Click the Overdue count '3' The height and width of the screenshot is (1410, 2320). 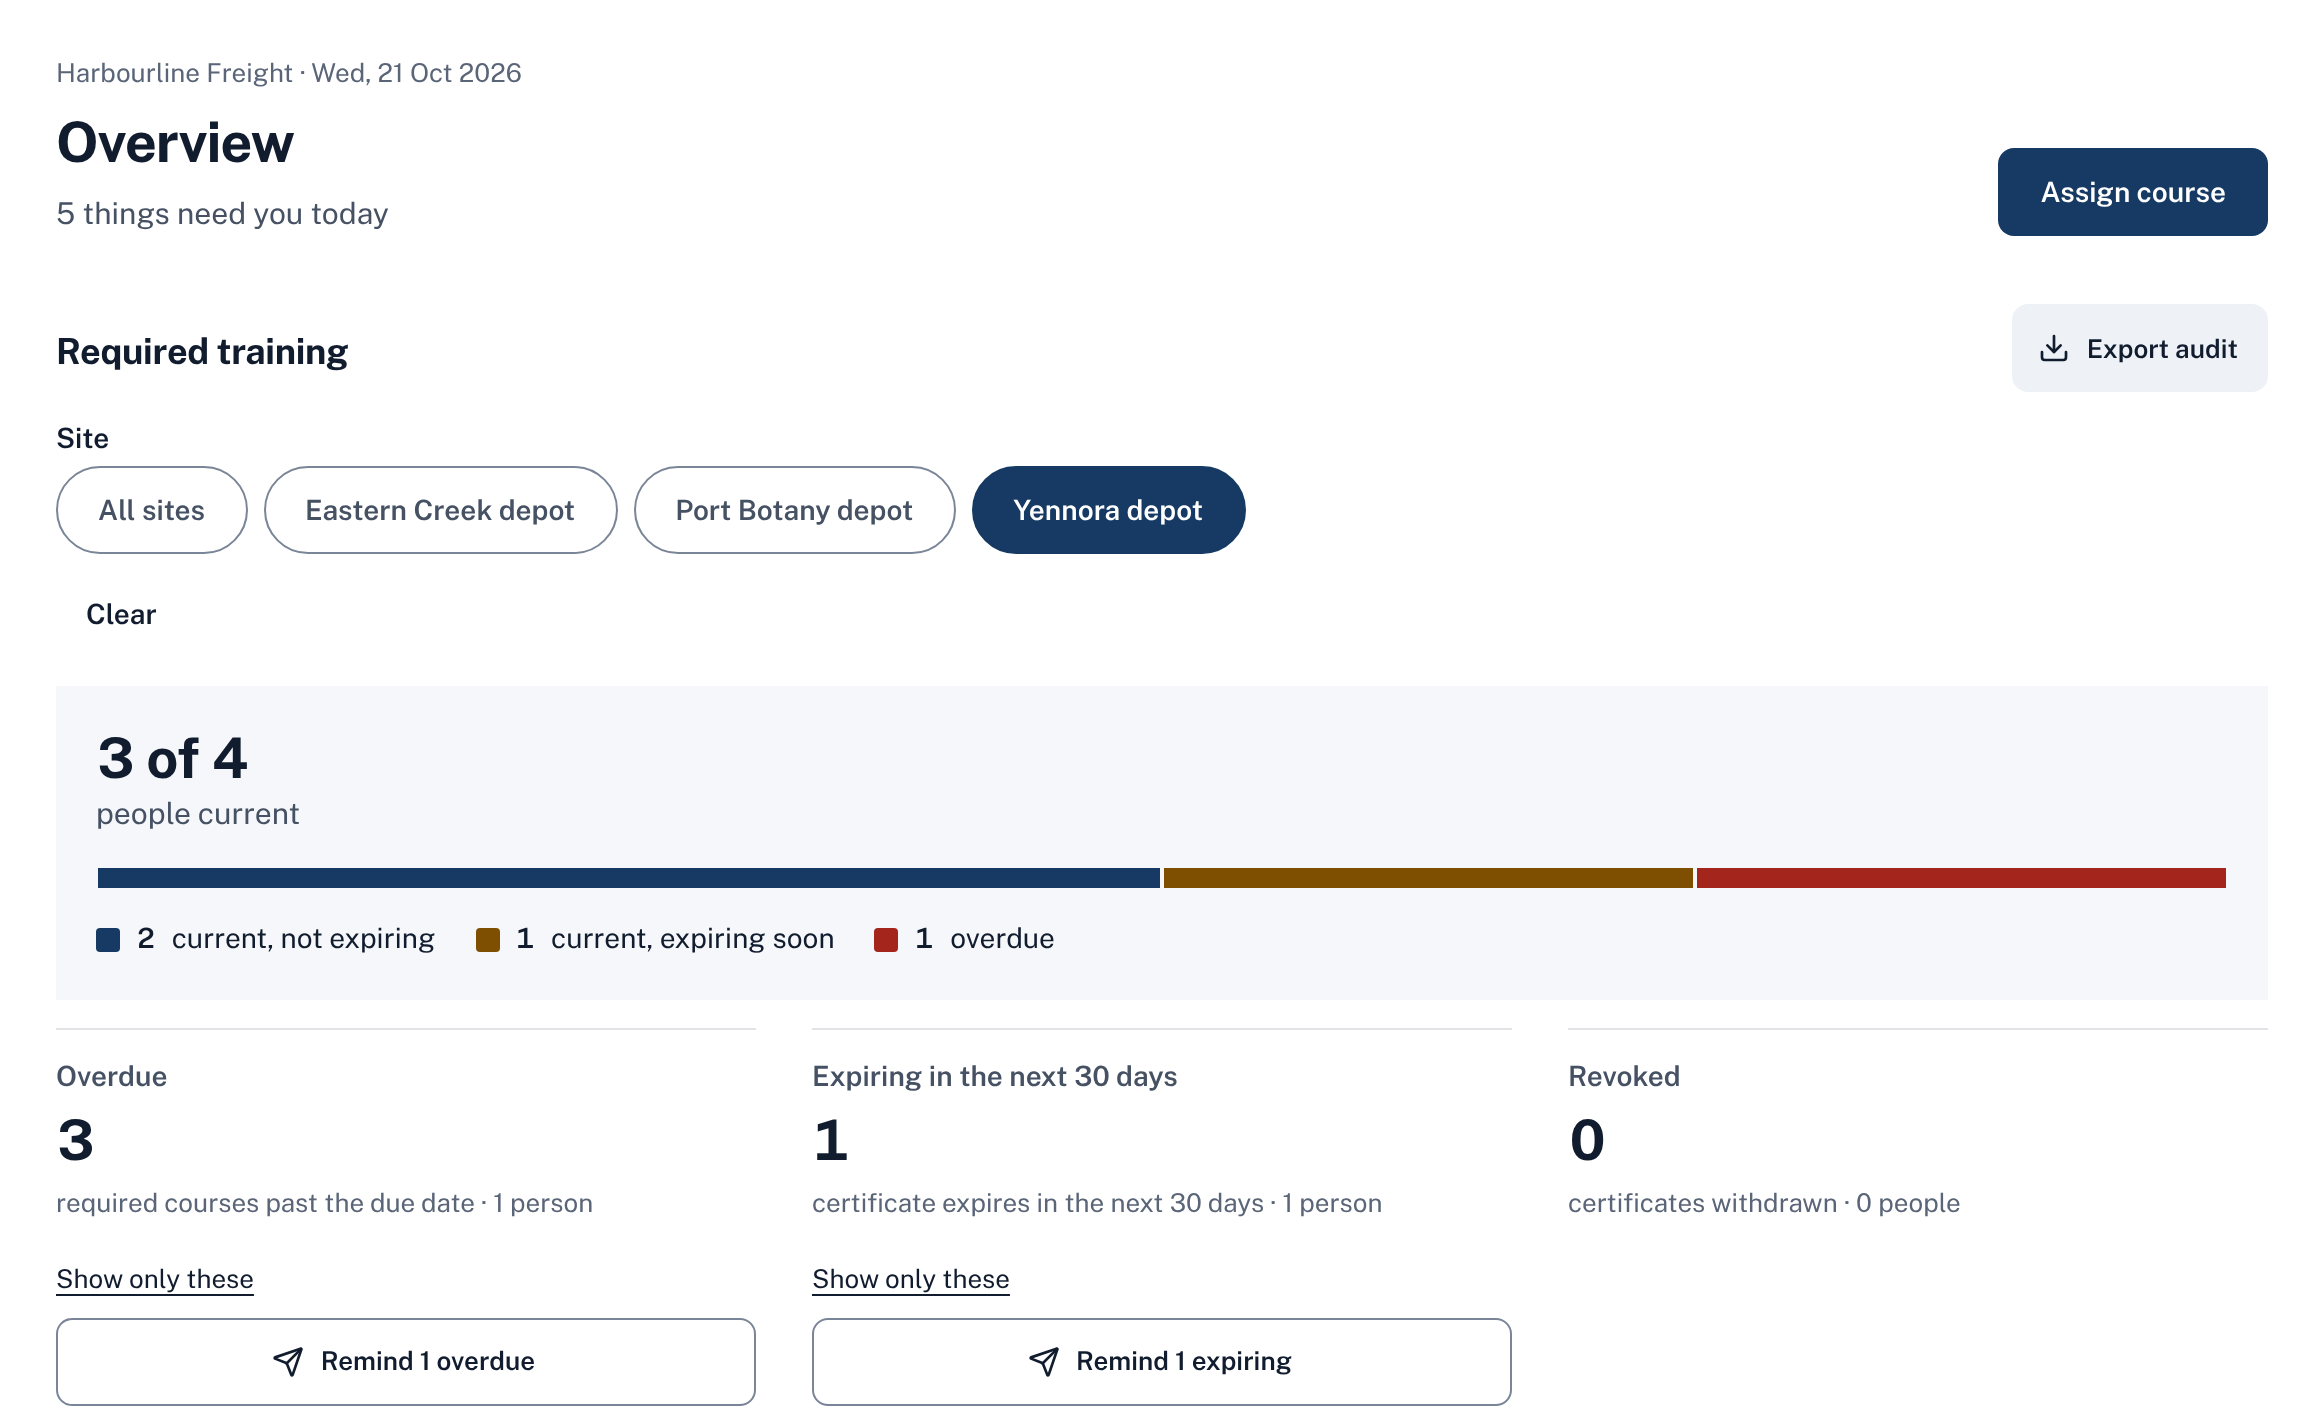point(75,1140)
